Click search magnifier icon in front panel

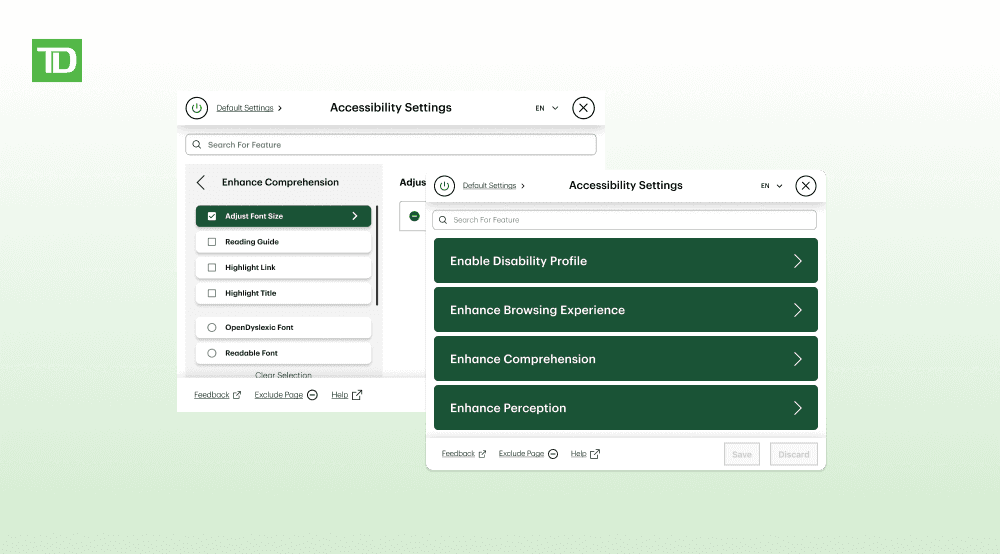[443, 220]
